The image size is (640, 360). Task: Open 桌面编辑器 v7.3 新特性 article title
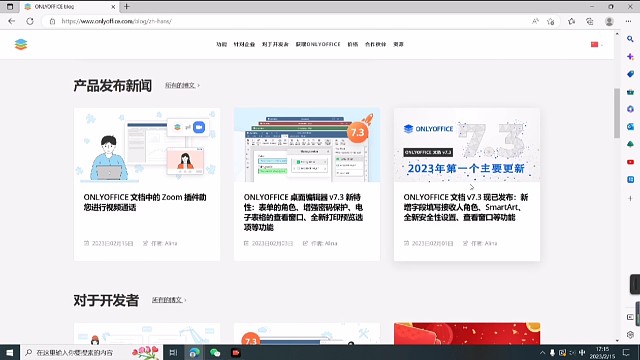303,212
